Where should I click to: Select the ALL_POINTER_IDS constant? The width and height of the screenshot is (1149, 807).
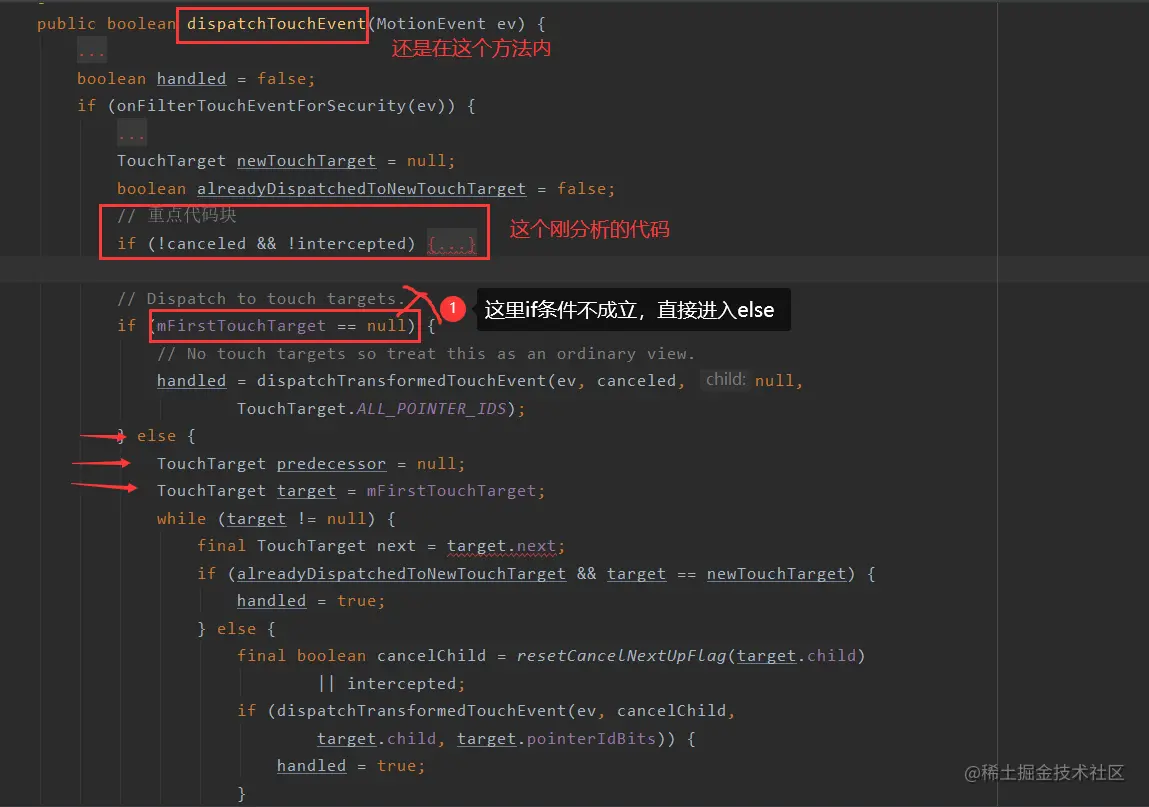tap(431, 408)
